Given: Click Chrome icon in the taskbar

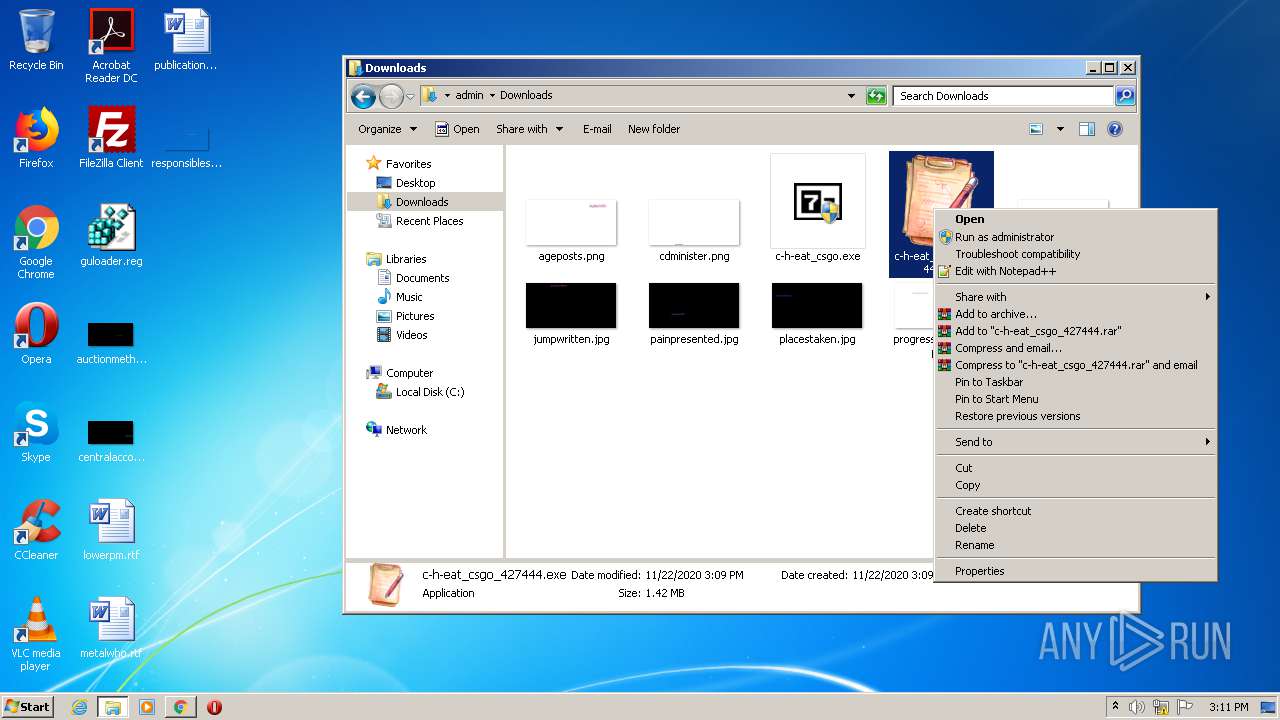Looking at the screenshot, I should coord(180,707).
